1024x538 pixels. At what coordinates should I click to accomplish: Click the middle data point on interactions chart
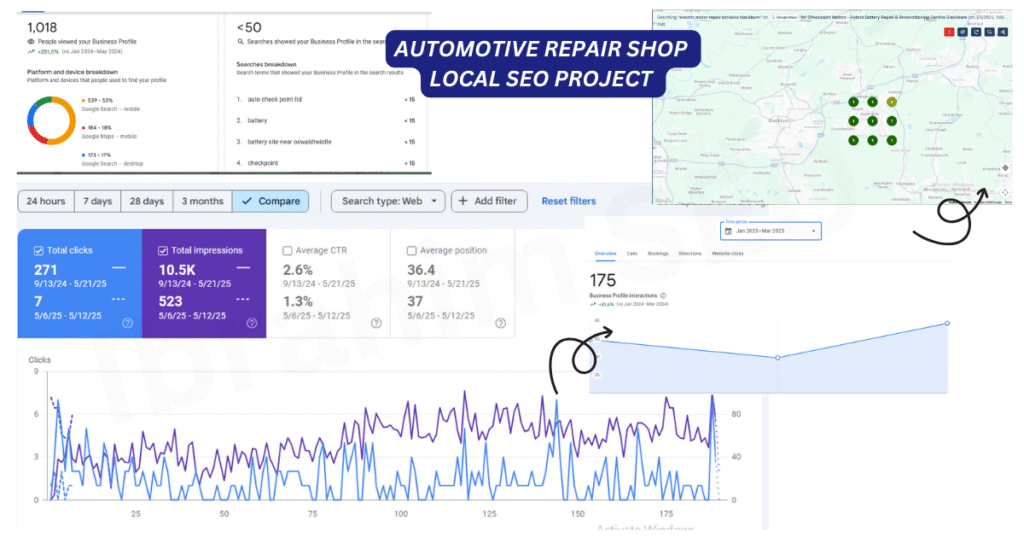tap(777, 358)
